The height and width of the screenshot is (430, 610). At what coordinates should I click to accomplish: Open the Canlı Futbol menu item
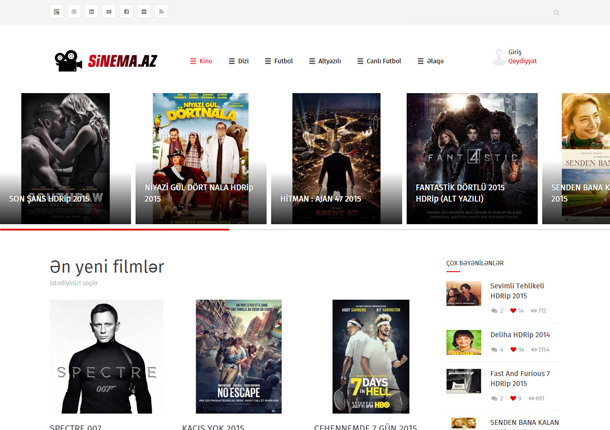coord(379,61)
